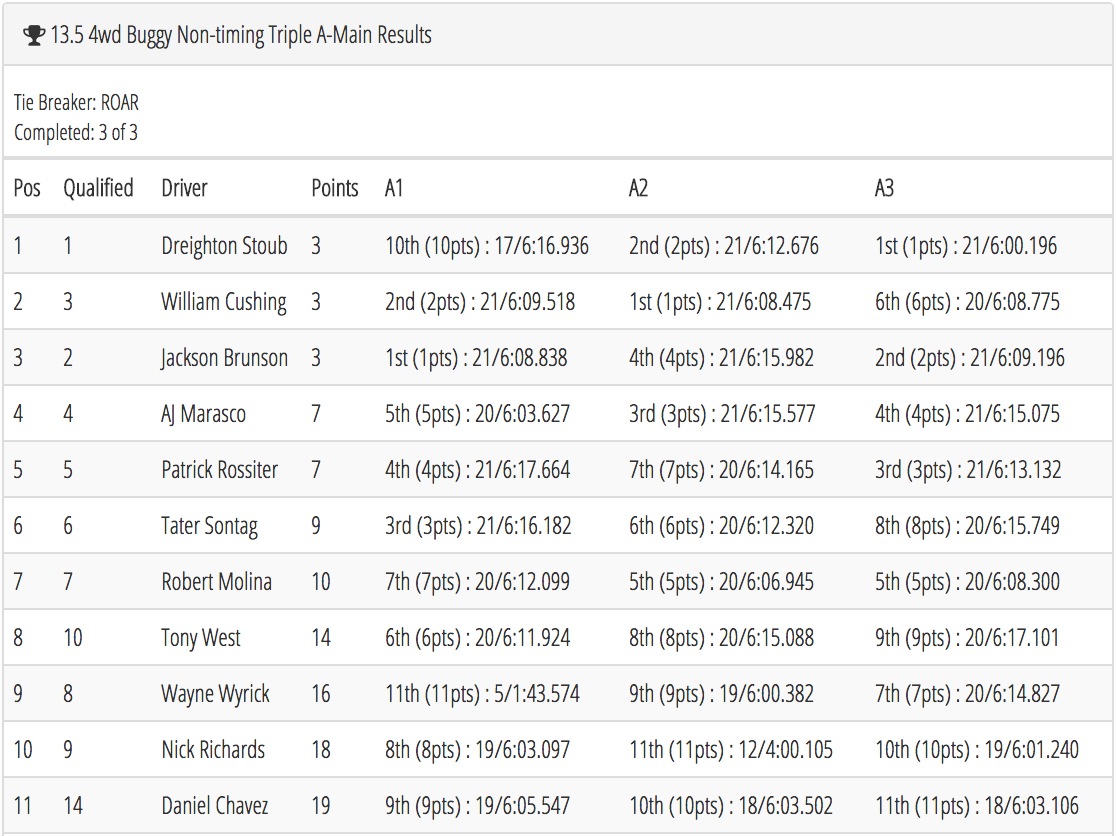Click A3 result '2nd (2pts) : 21/6:09.196'
The image size is (1116, 836).
pos(970,357)
